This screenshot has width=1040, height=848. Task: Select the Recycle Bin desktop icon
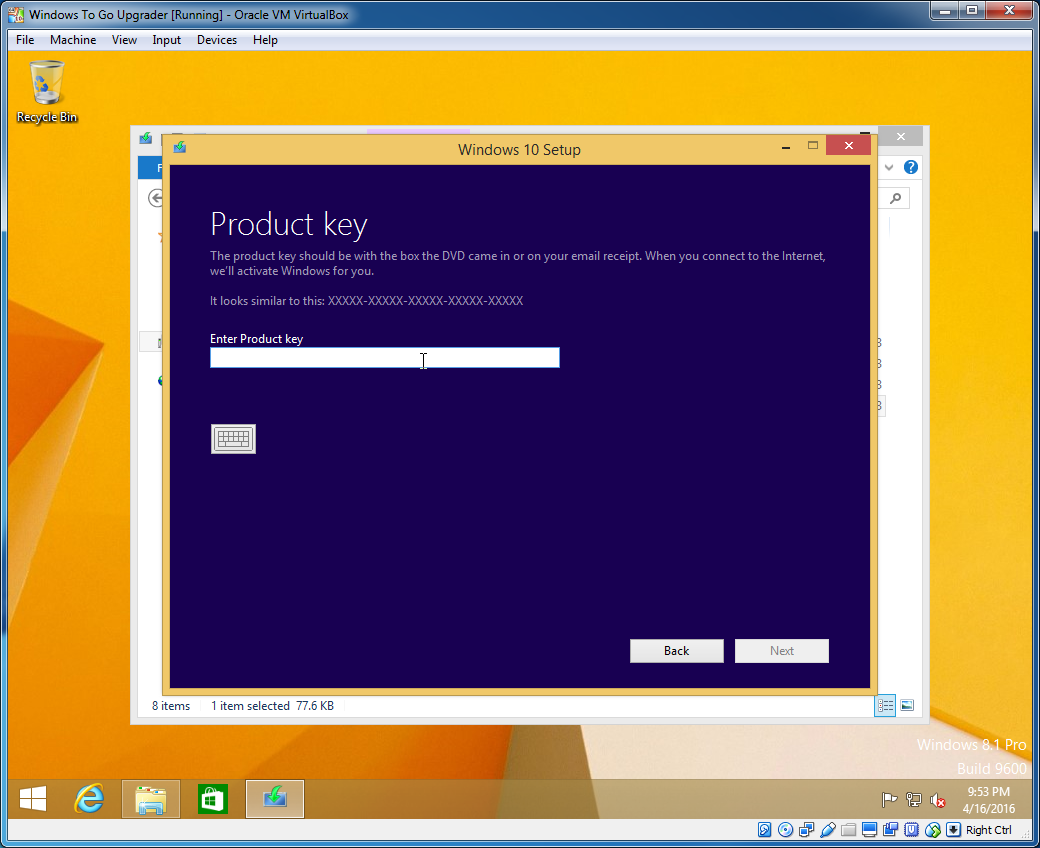pos(47,92)
